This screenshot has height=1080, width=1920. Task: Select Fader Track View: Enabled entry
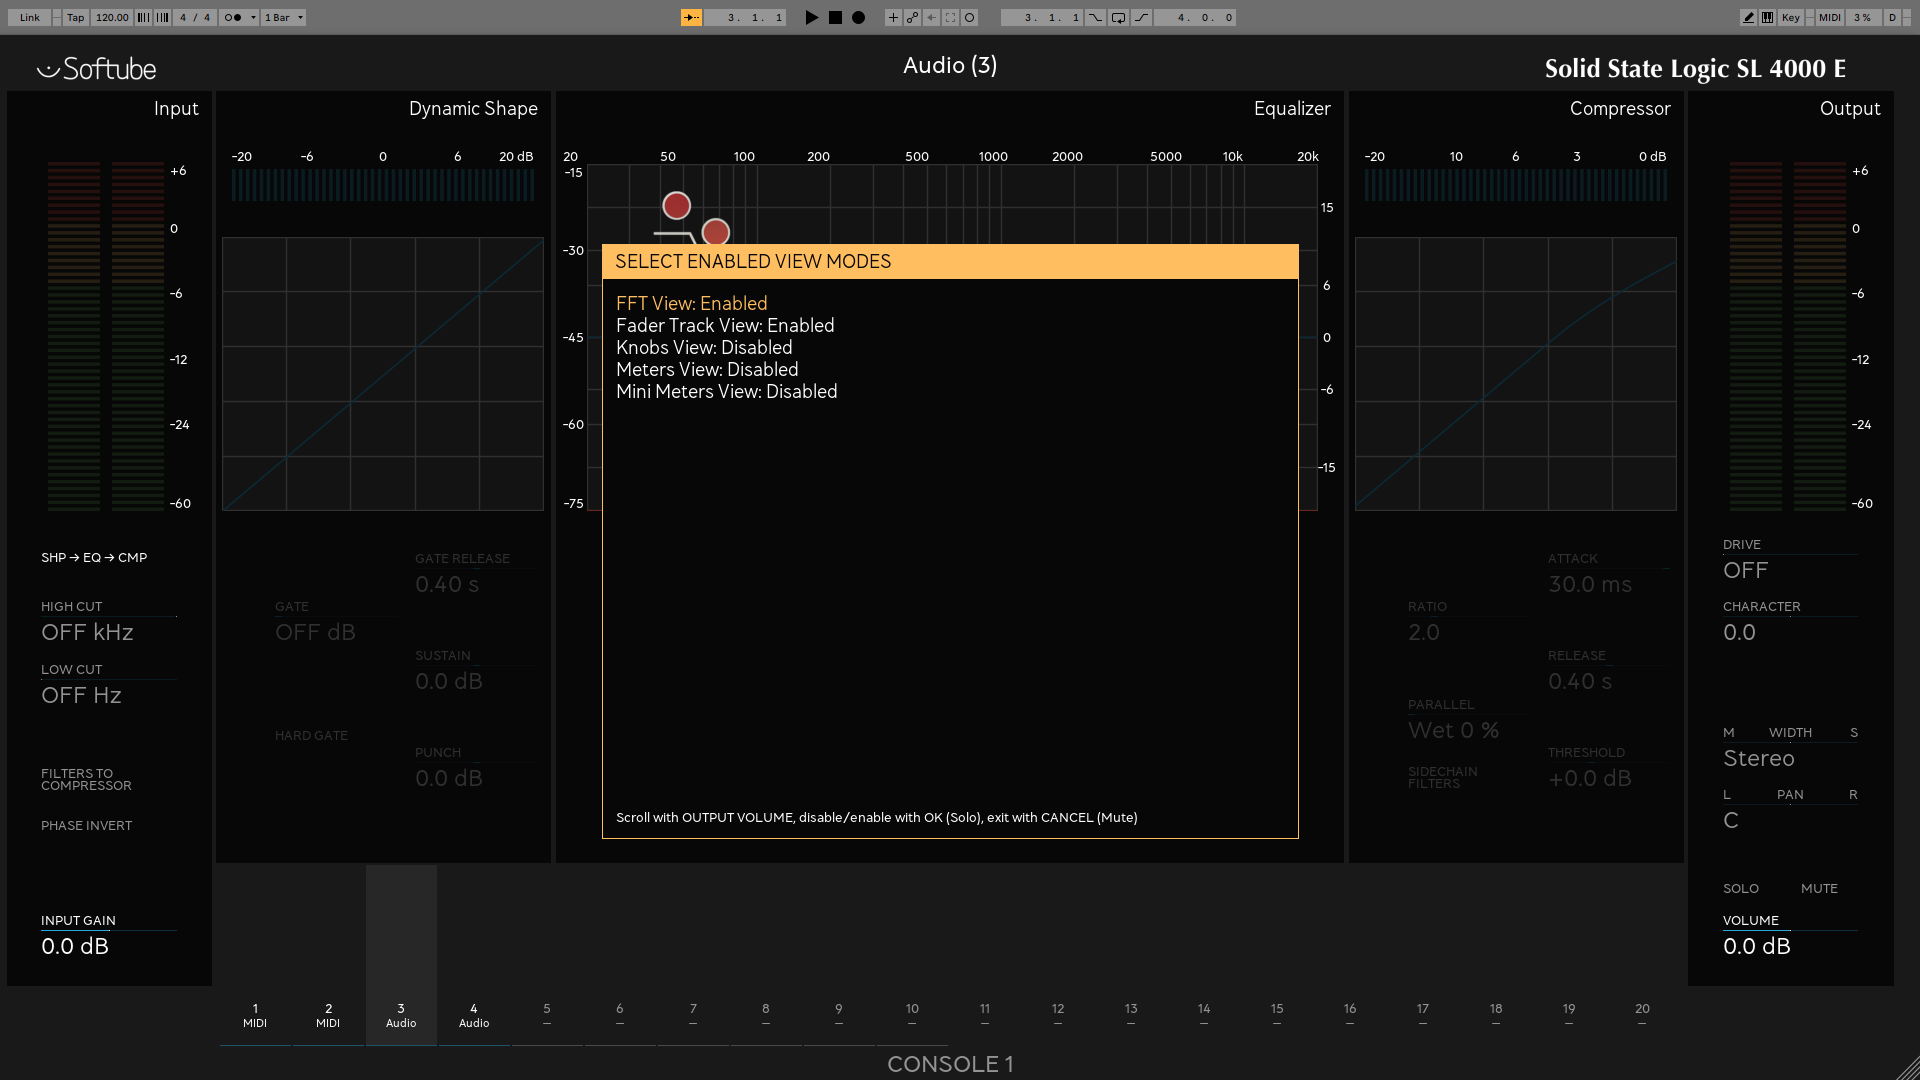(725, 325)
